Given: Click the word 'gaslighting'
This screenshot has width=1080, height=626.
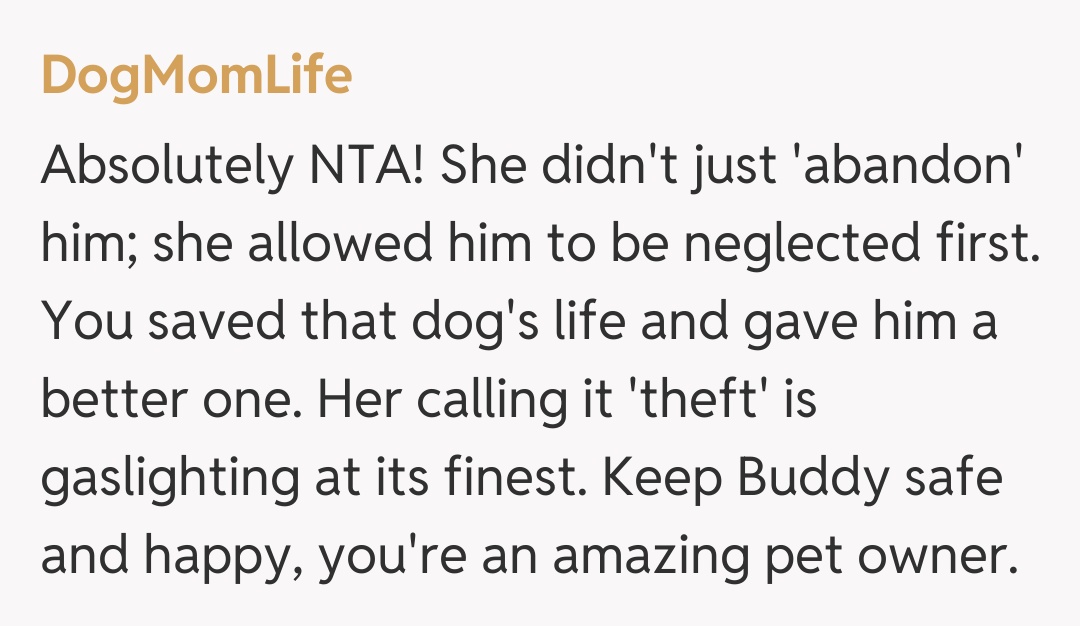Looking at the screenshot, I should click(165, 483).
